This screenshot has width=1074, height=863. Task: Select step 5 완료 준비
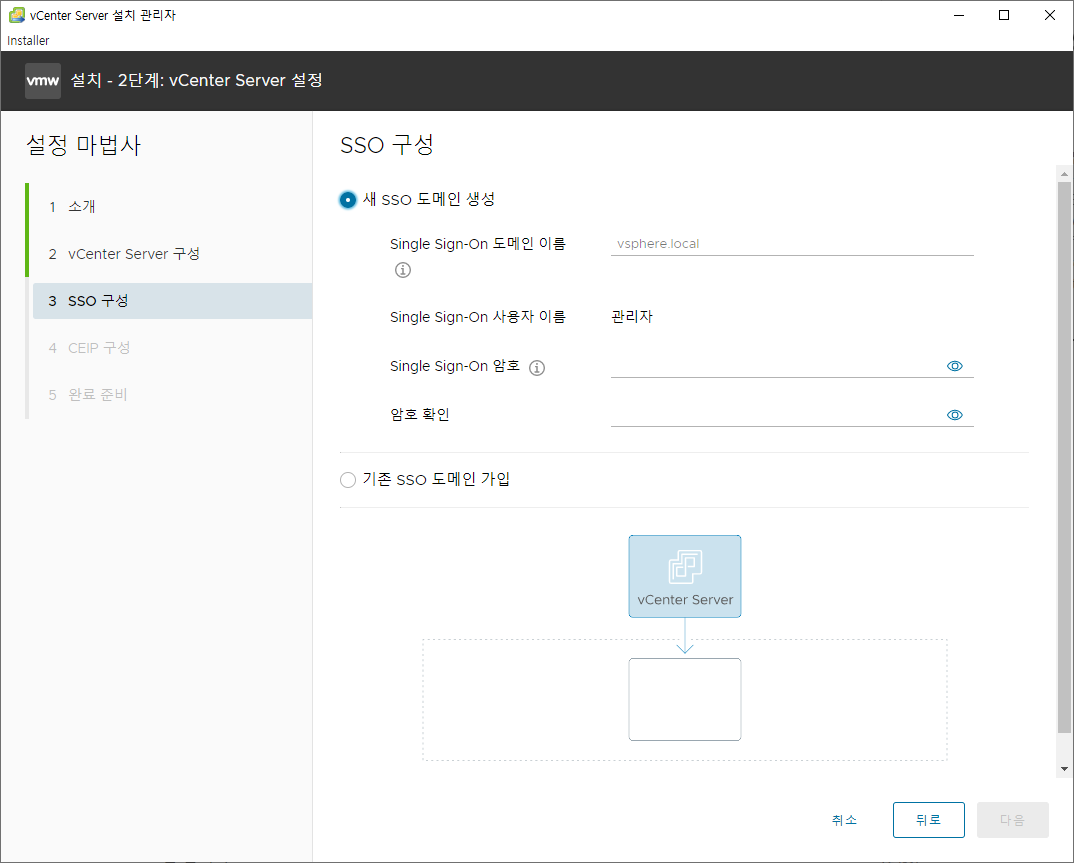pos(172,395)
